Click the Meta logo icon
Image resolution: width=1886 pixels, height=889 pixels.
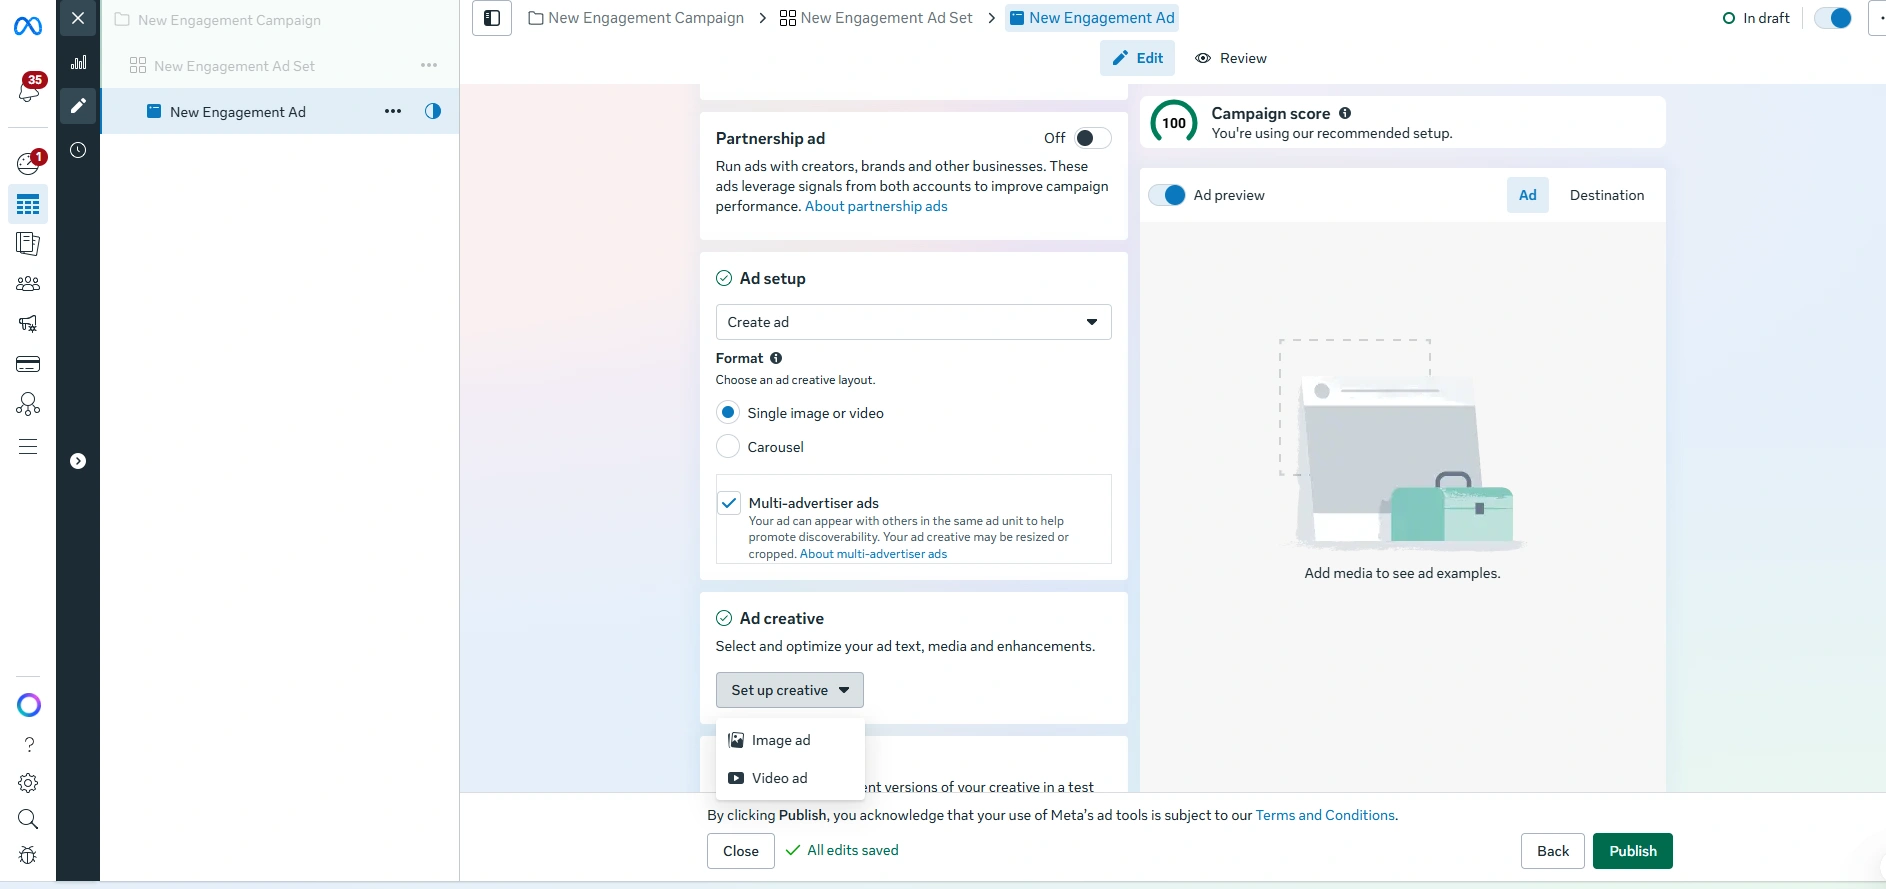coord(28,26)
